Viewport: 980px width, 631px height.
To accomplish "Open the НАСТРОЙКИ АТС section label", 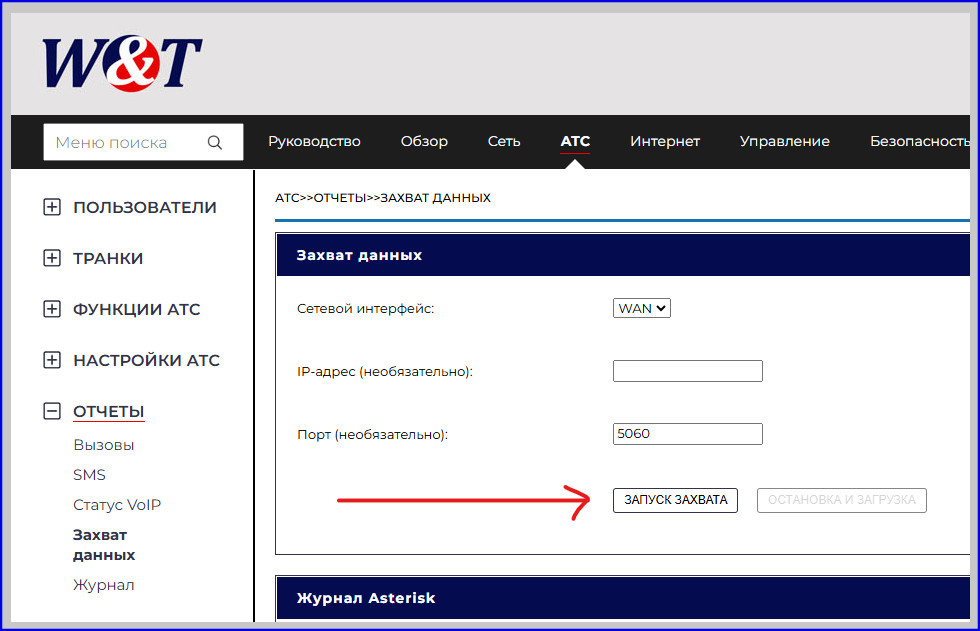I will pyautogui.click(x=146, y=360).
